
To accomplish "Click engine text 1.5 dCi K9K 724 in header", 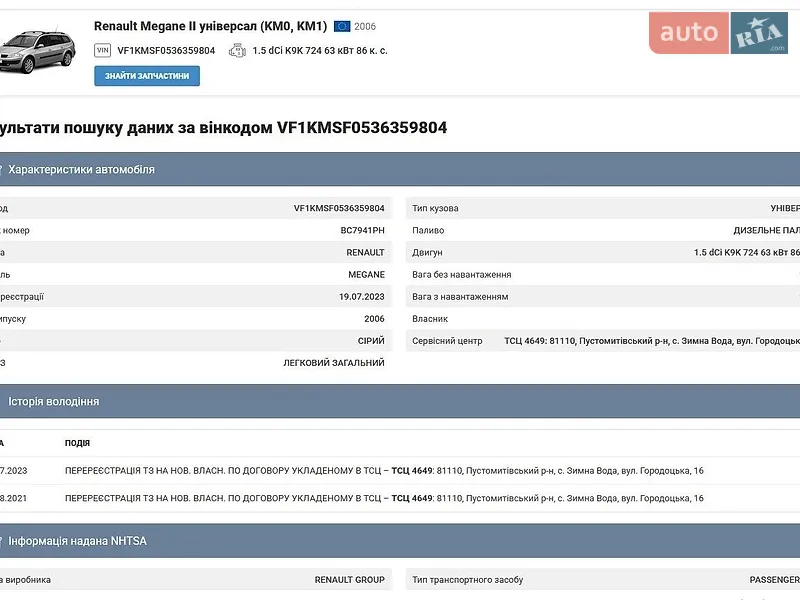I will point(320,51).
